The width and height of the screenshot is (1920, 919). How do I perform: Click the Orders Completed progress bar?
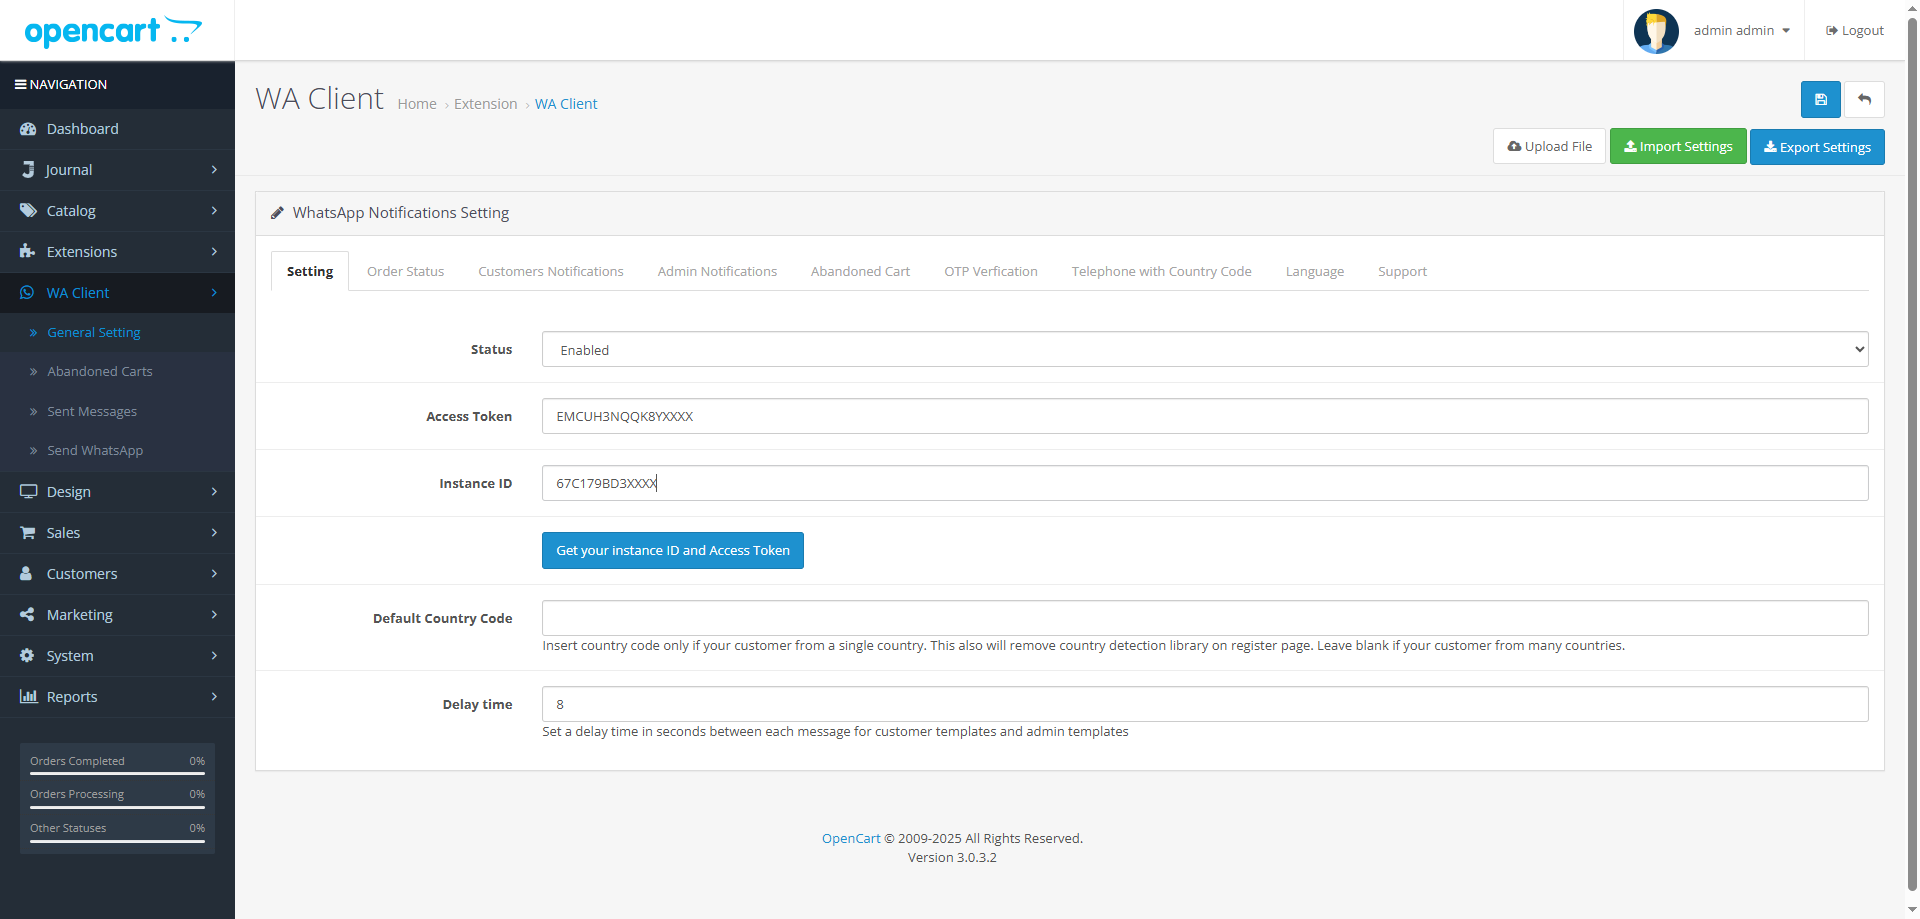(x=117, y=773)
